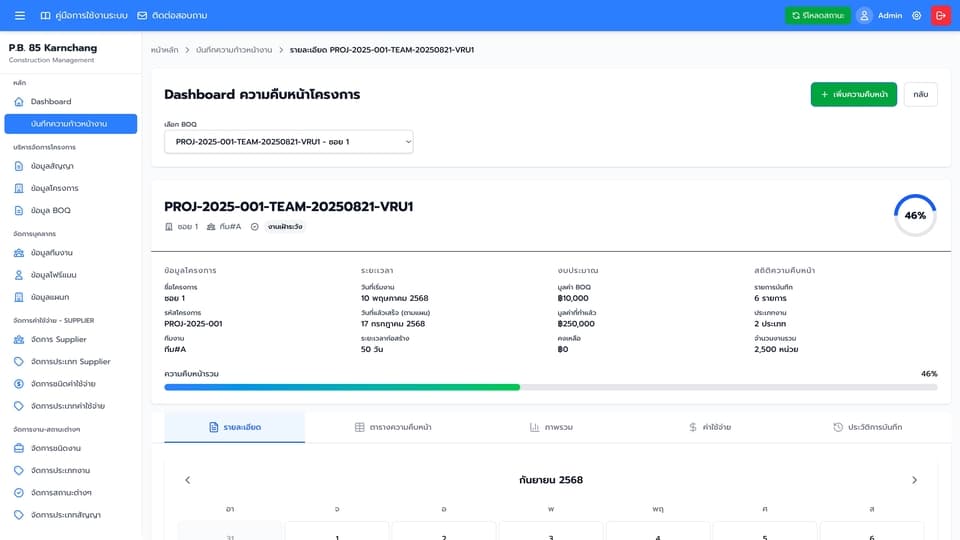The width and height of the screenshot is (960, 540).
Task: Click the 10 พฤษภาคม 2568 start date
Action: click(394, 298)
